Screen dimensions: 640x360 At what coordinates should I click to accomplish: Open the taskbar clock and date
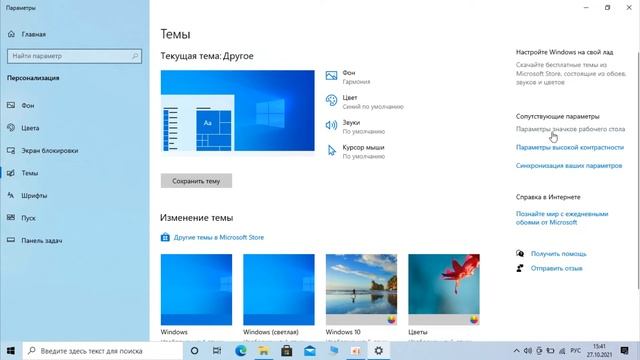coord(599,351)
